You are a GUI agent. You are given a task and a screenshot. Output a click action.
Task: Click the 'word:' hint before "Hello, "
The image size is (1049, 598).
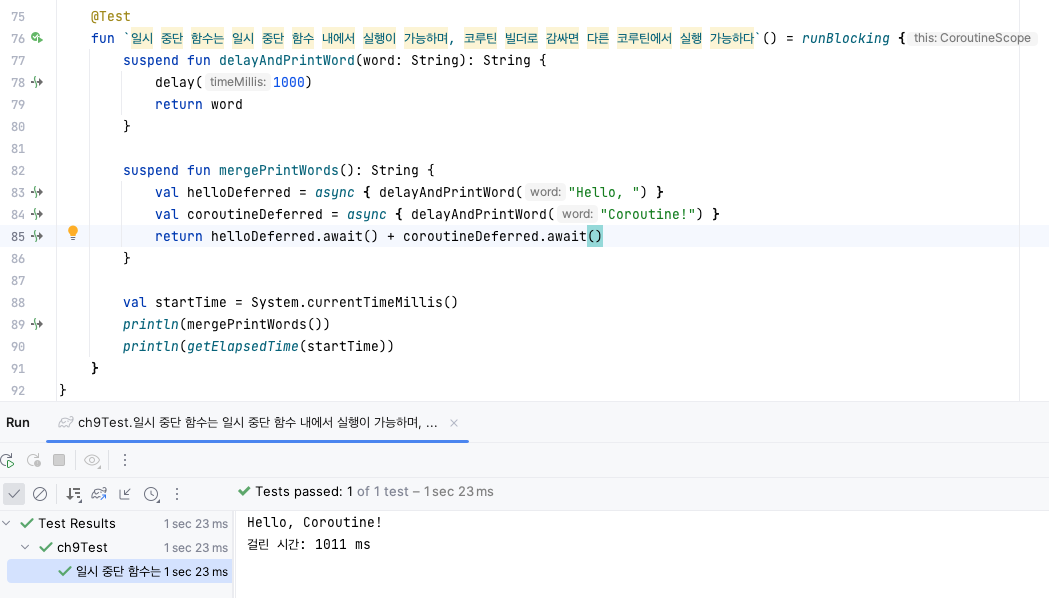pyautogui.click(x=545, y=193)
